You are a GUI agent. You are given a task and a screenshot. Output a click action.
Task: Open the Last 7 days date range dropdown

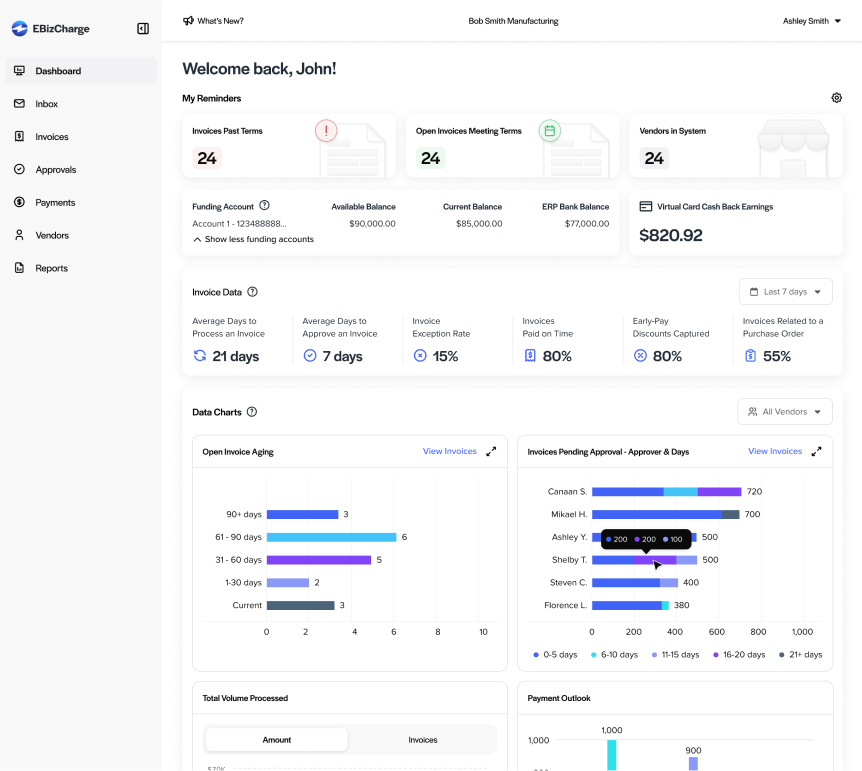(x=786, y=291)
